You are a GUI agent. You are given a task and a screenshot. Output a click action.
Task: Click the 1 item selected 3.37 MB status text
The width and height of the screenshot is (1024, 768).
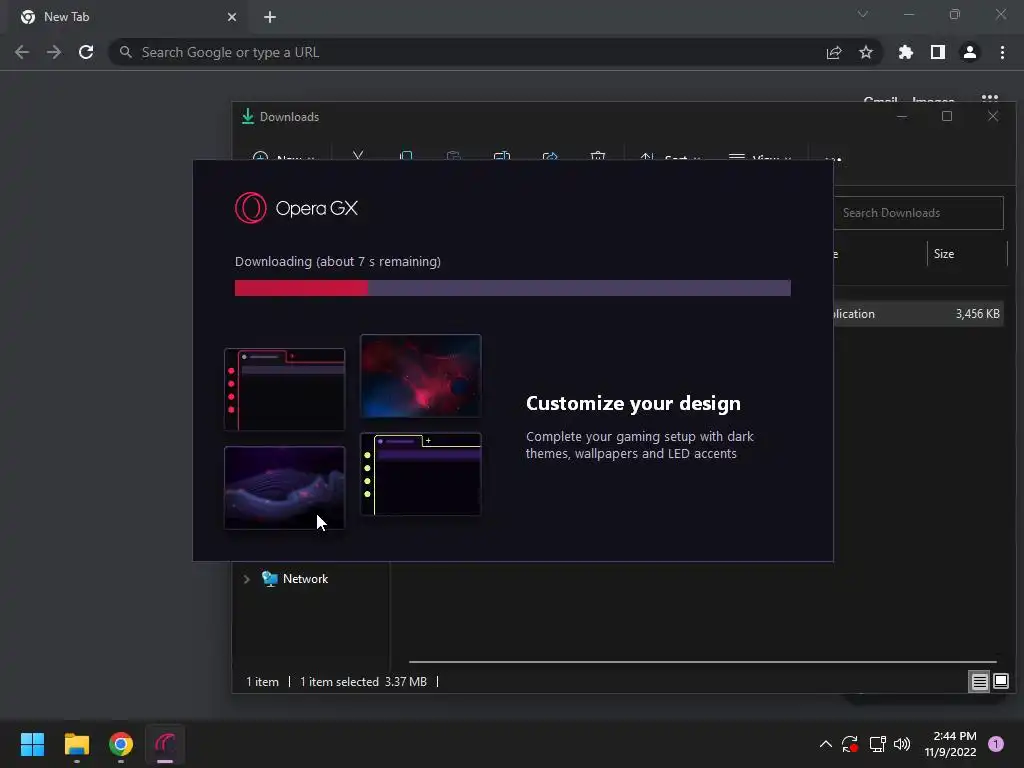point(363,682)
